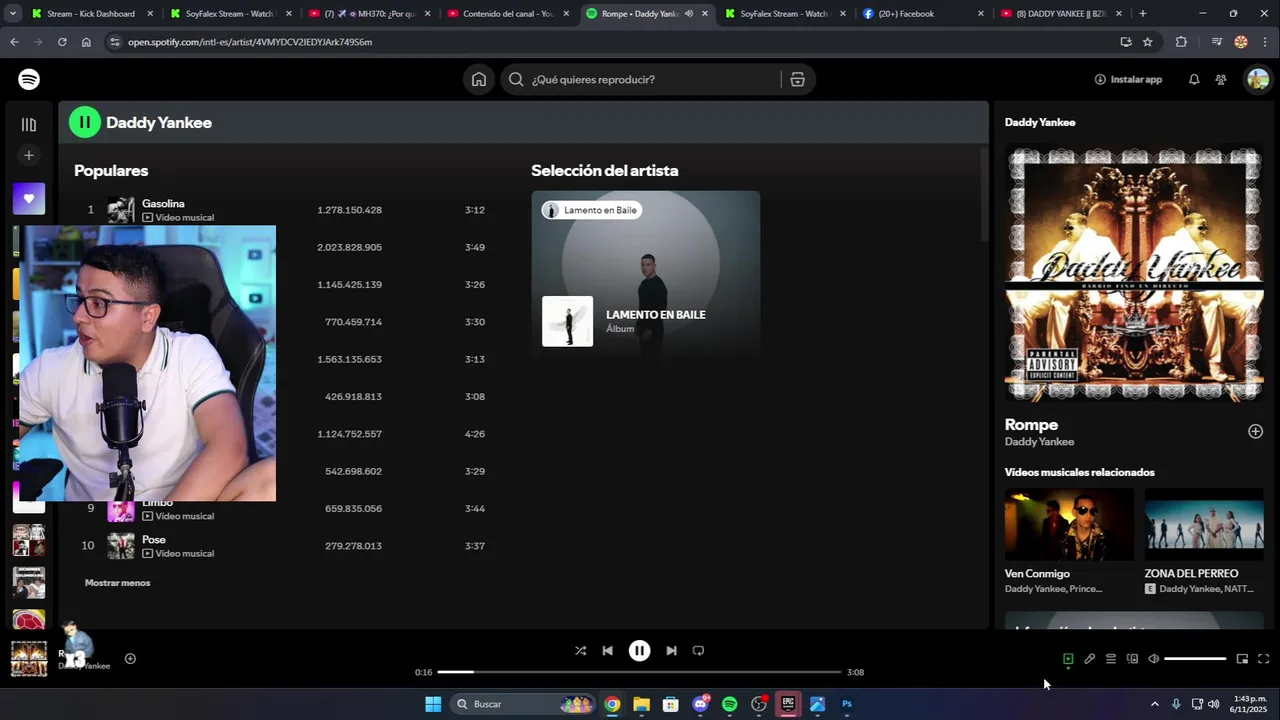Image resolution: width=1280 pixels, height=720 pixels.
Task: Mute the Spotify tab audio indicator
Action: coord(689,14)
